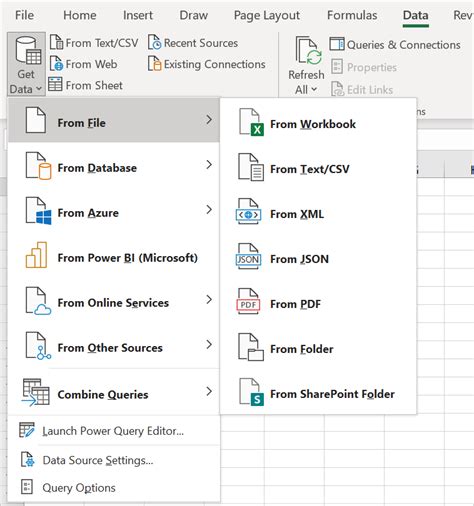
Task: Open Existing Connections icon in ribbon
Action: click(x=155, y=64)
